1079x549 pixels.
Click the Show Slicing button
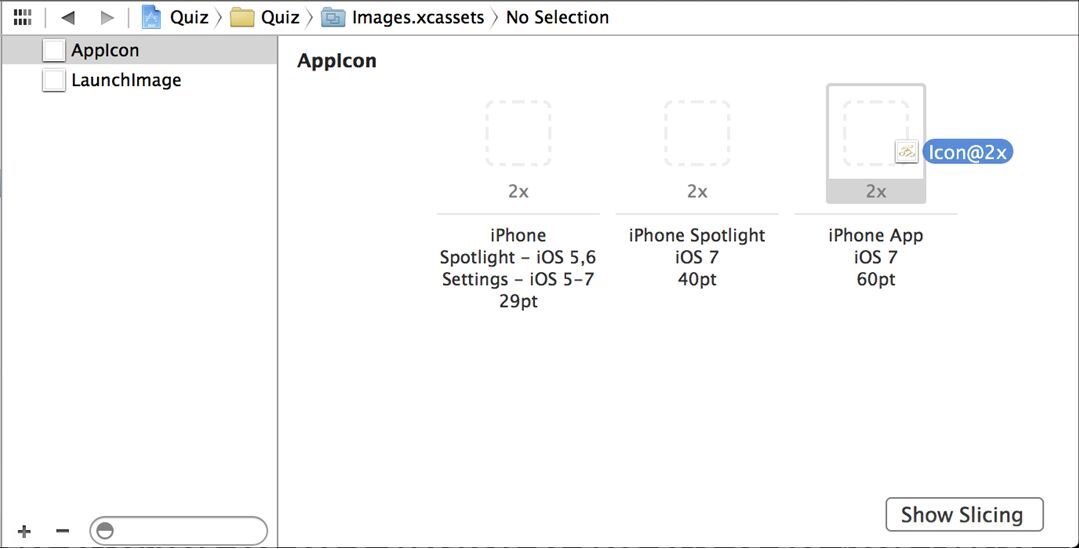964,515
